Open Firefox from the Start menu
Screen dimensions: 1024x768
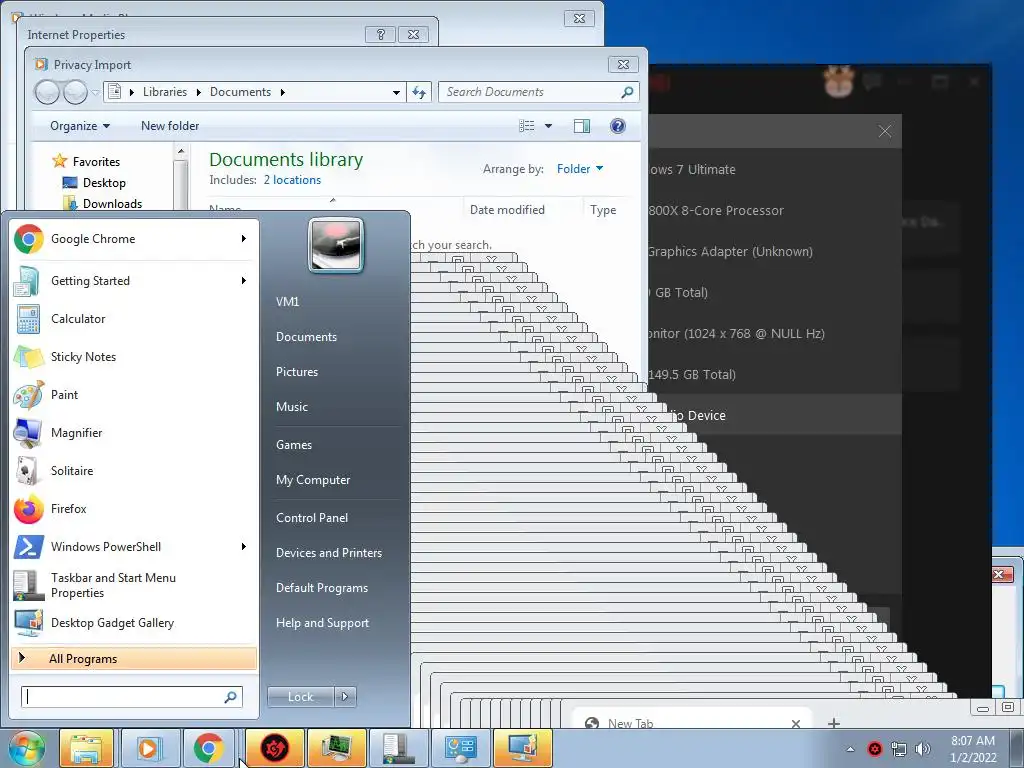click(134, 508)
